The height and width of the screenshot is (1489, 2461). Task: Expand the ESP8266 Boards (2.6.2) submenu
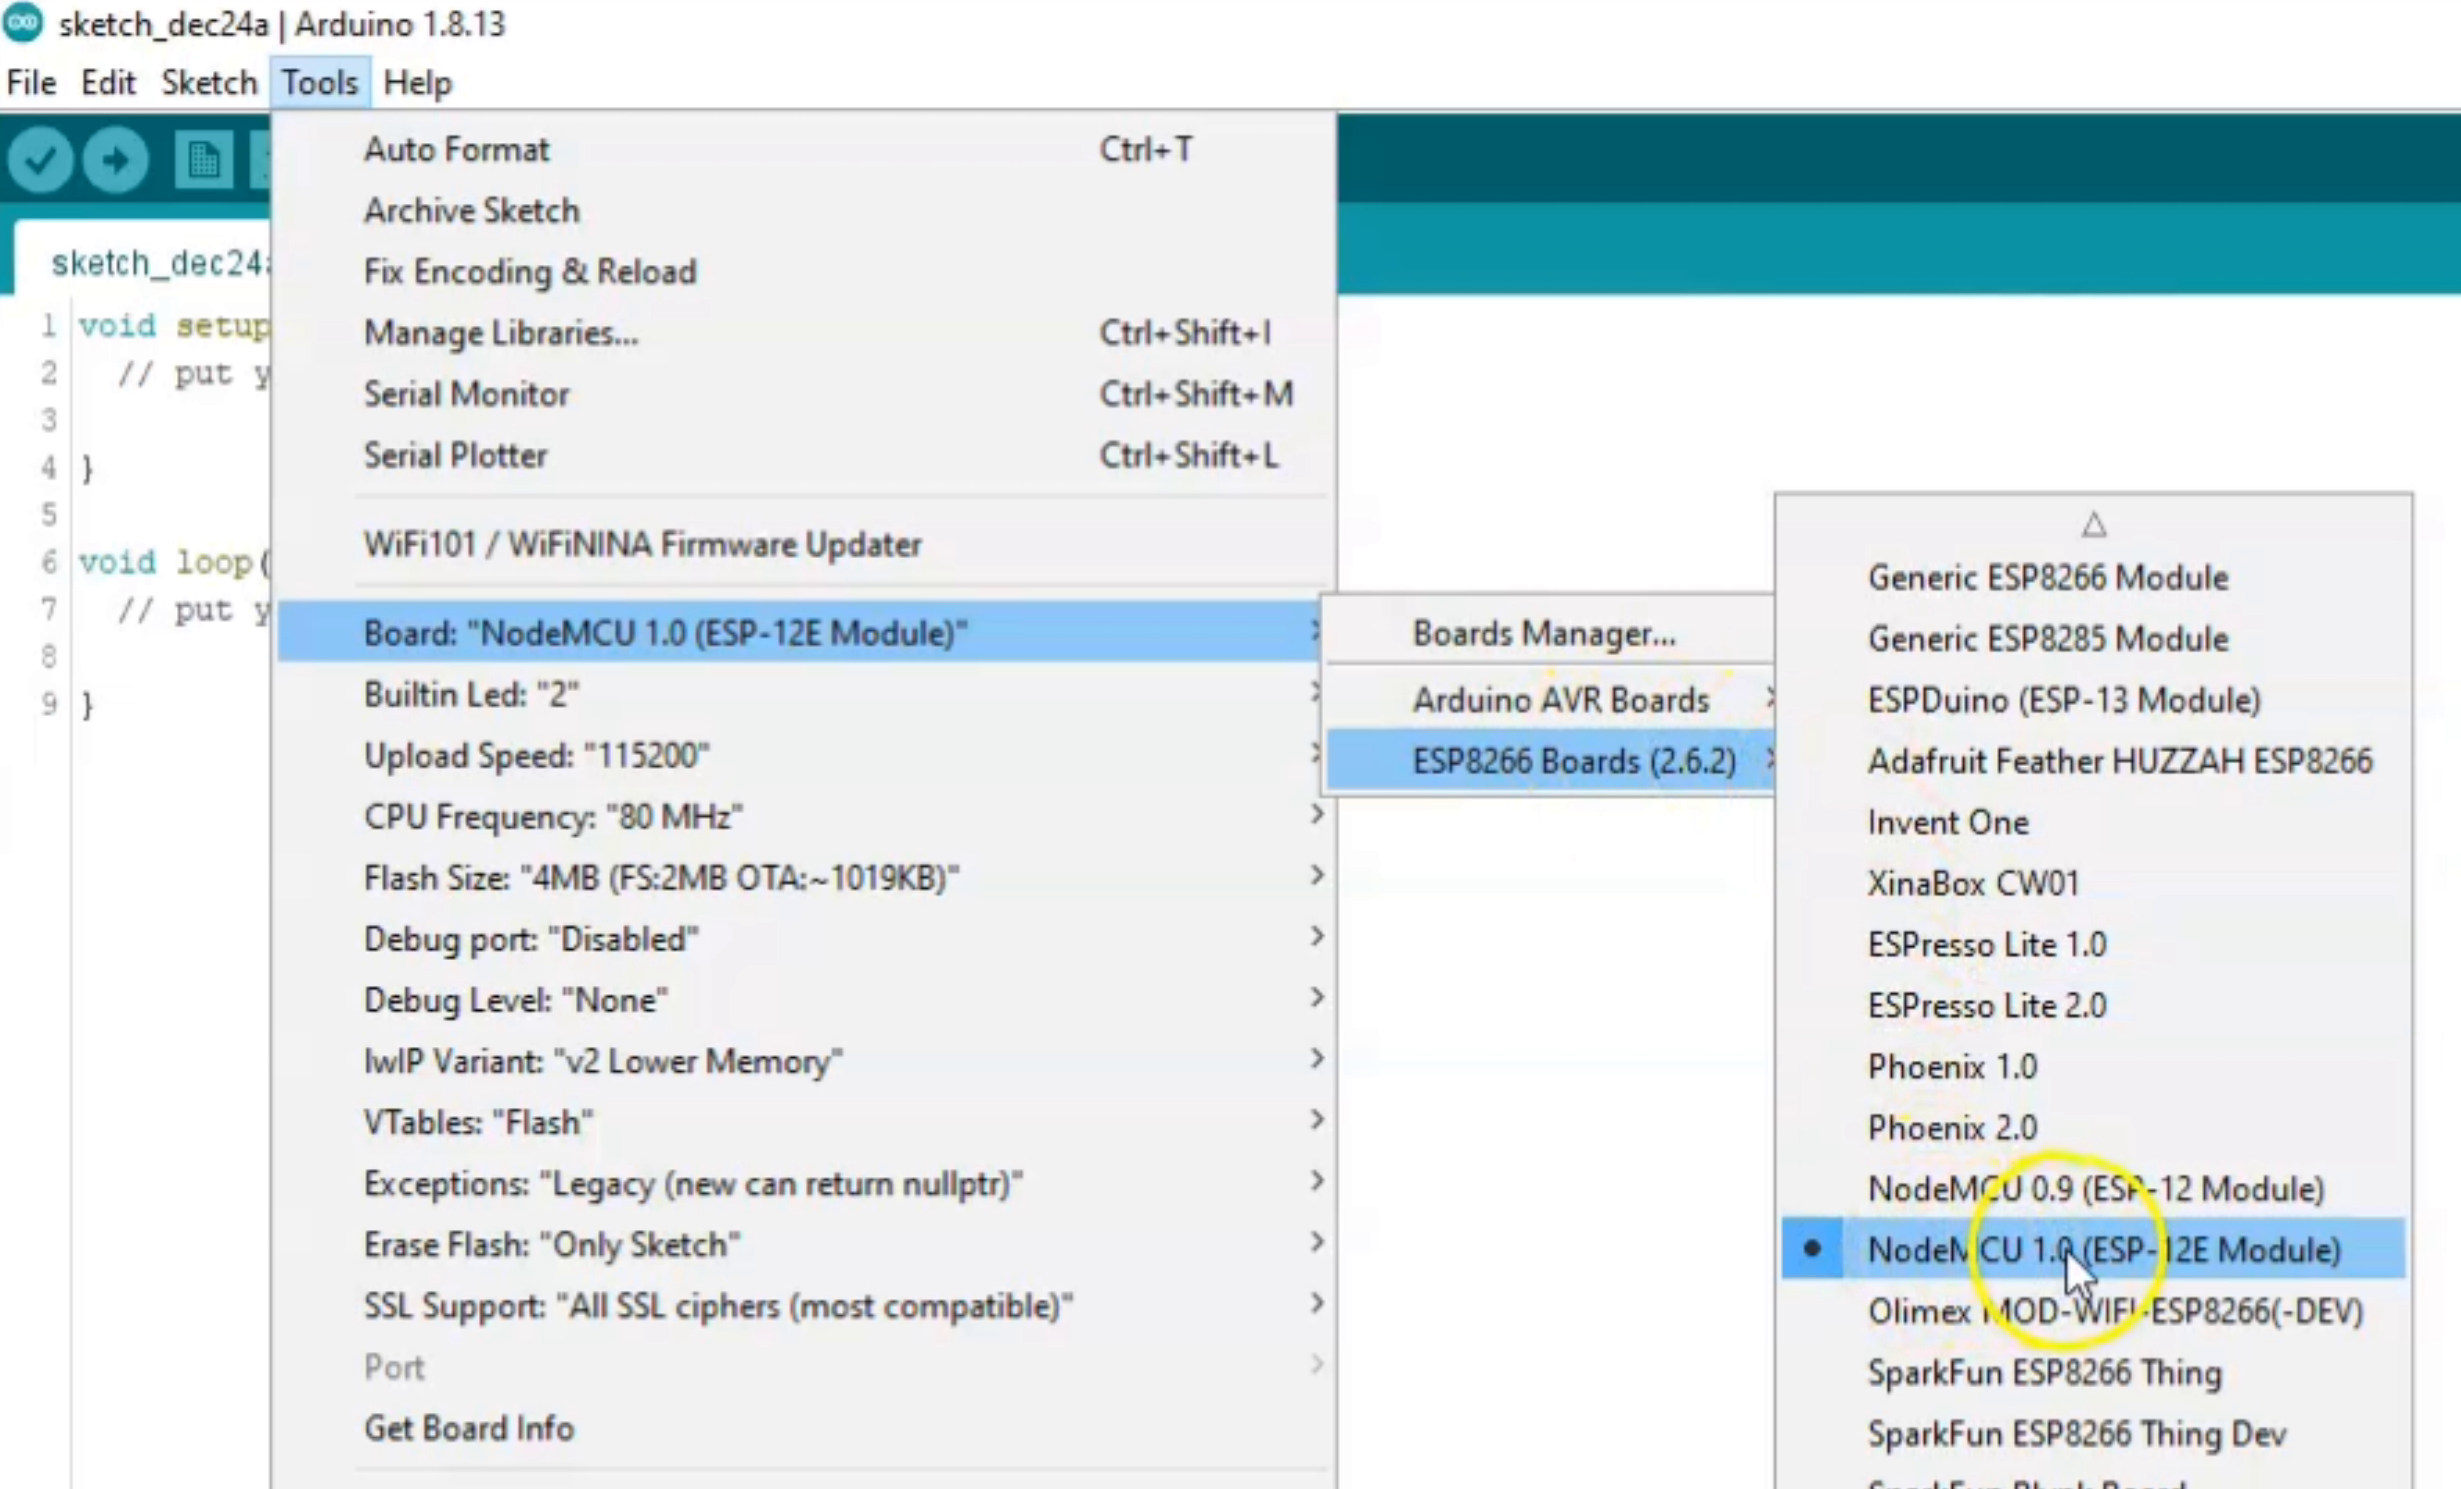click(x=1573, y=762)
